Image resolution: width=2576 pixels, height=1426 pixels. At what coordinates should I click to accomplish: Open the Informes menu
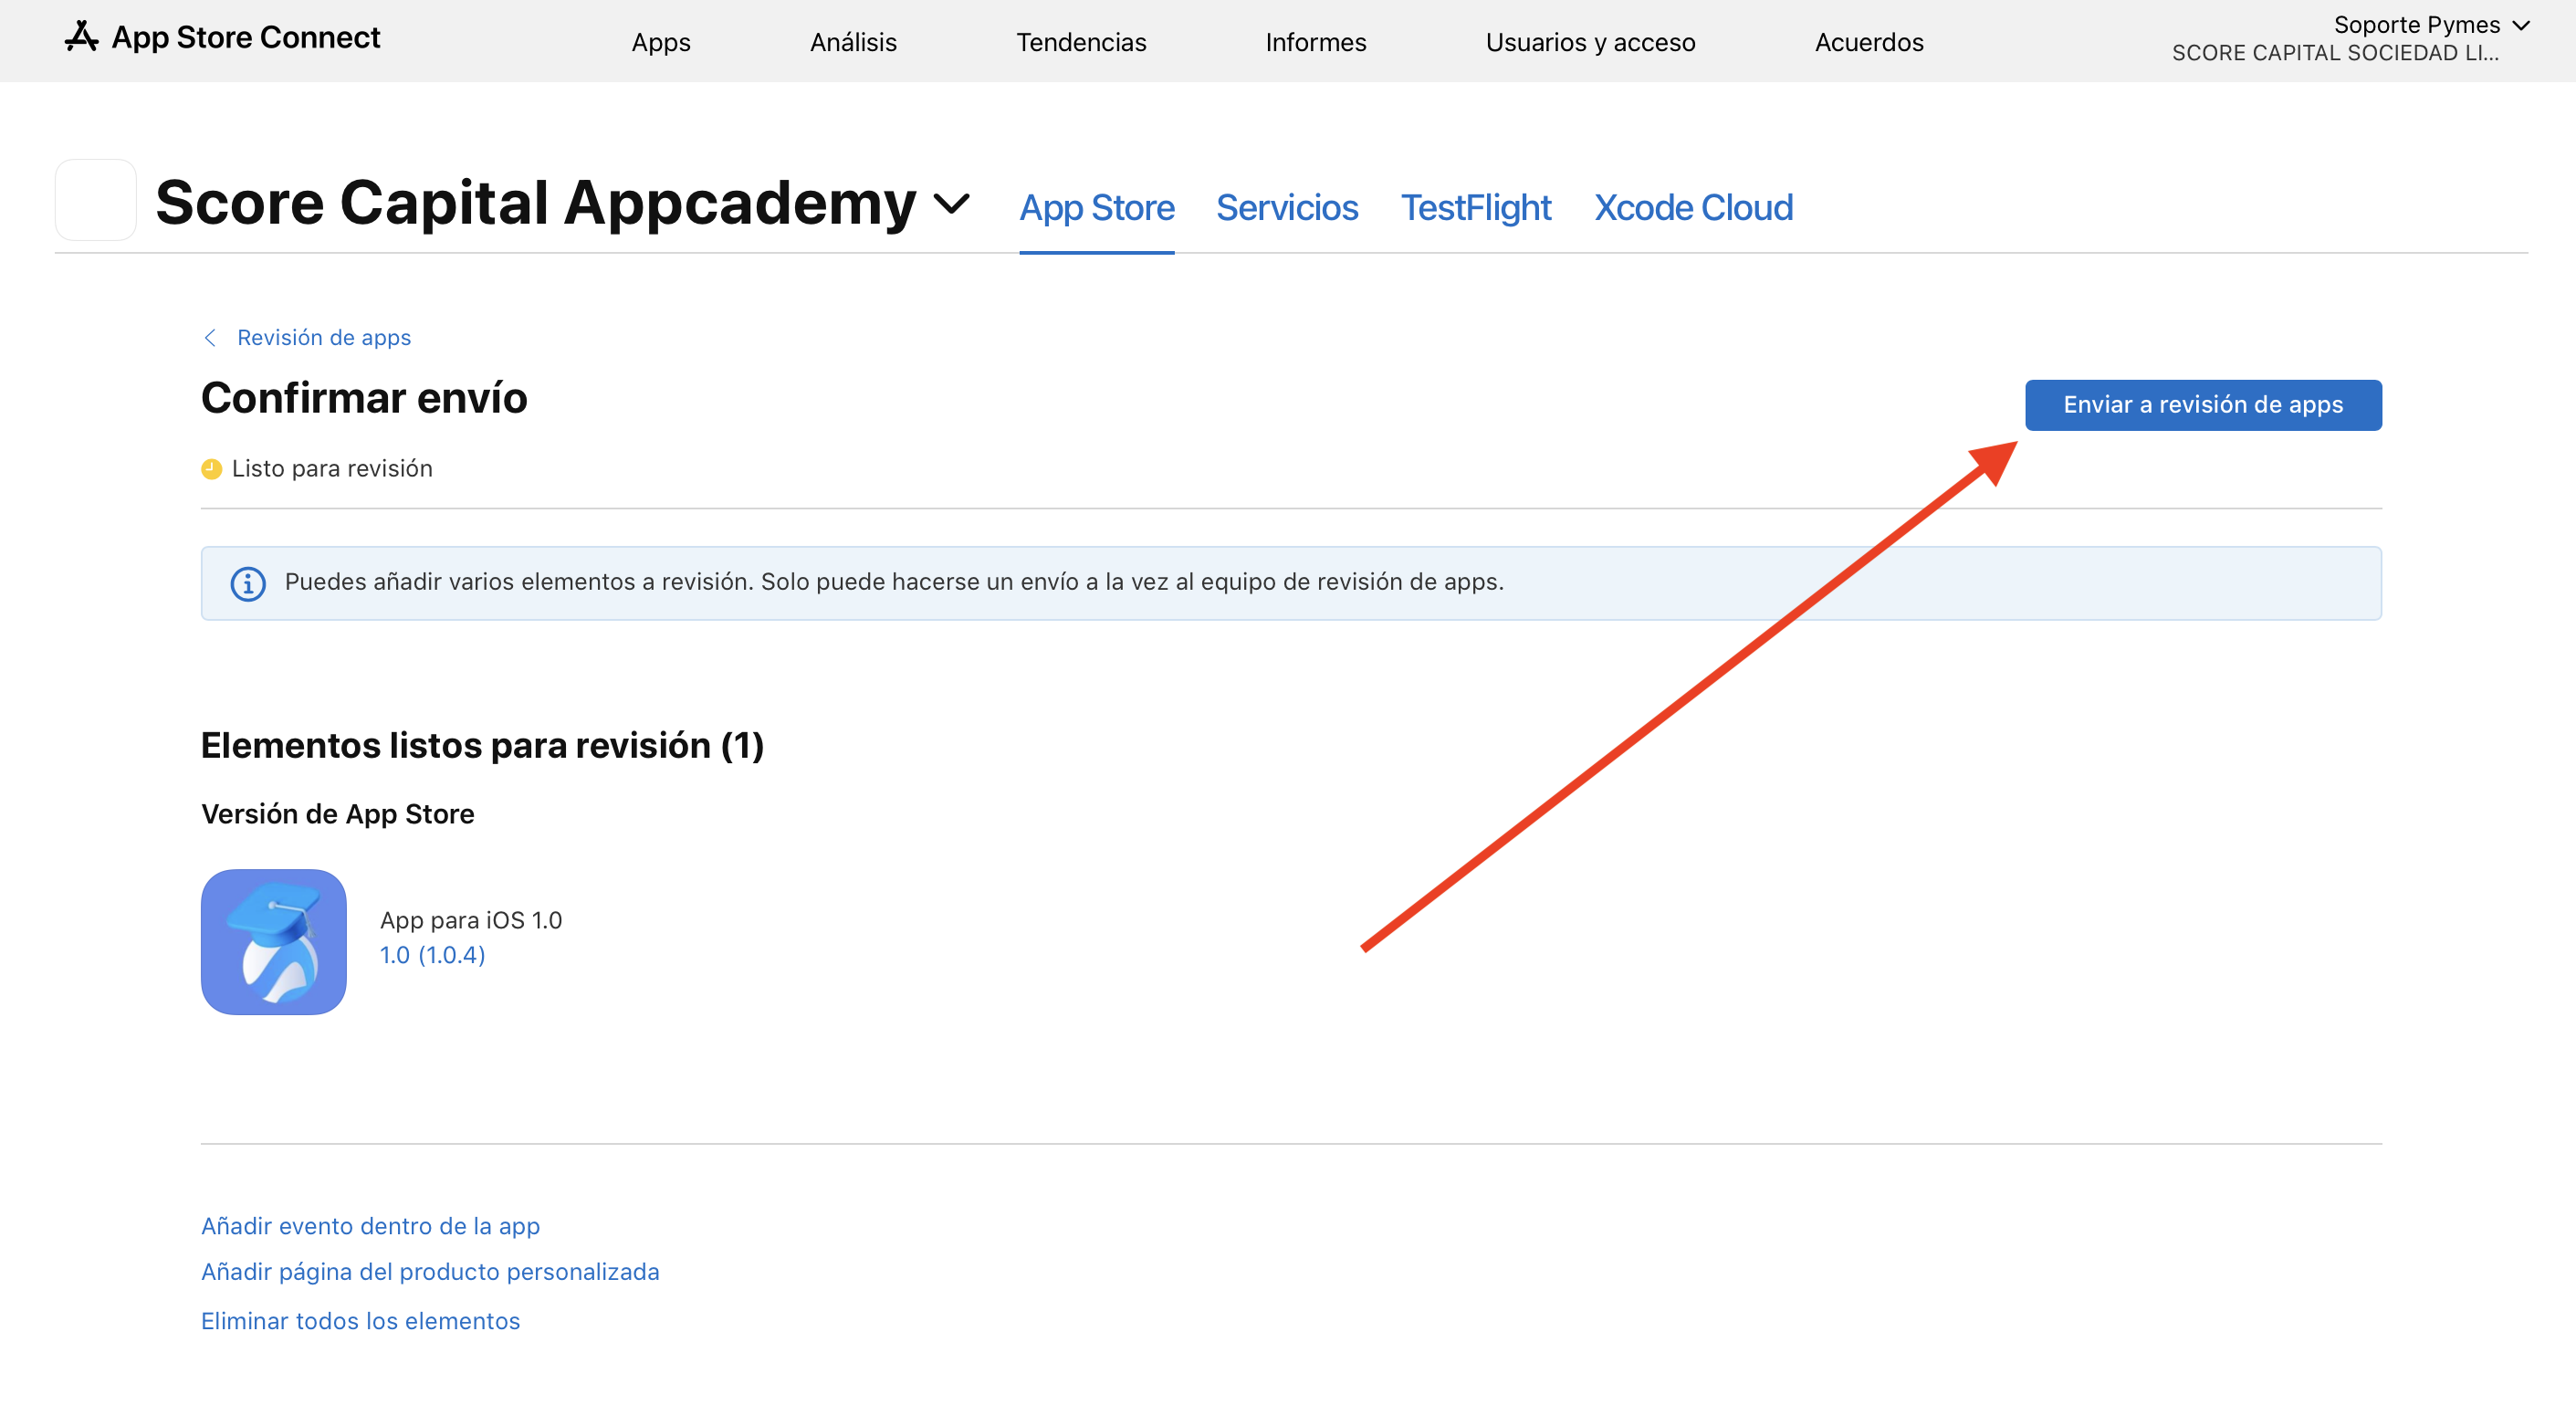point(1315,42)
